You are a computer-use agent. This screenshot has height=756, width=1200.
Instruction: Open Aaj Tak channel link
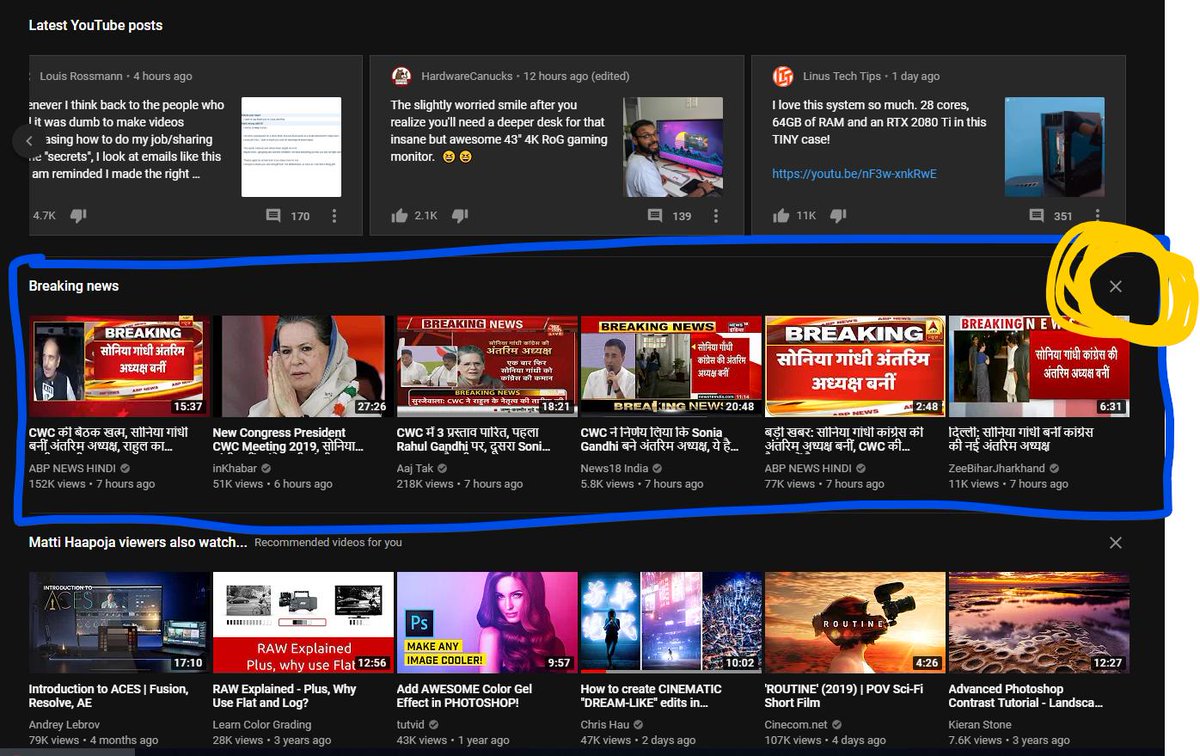(414, 468)
